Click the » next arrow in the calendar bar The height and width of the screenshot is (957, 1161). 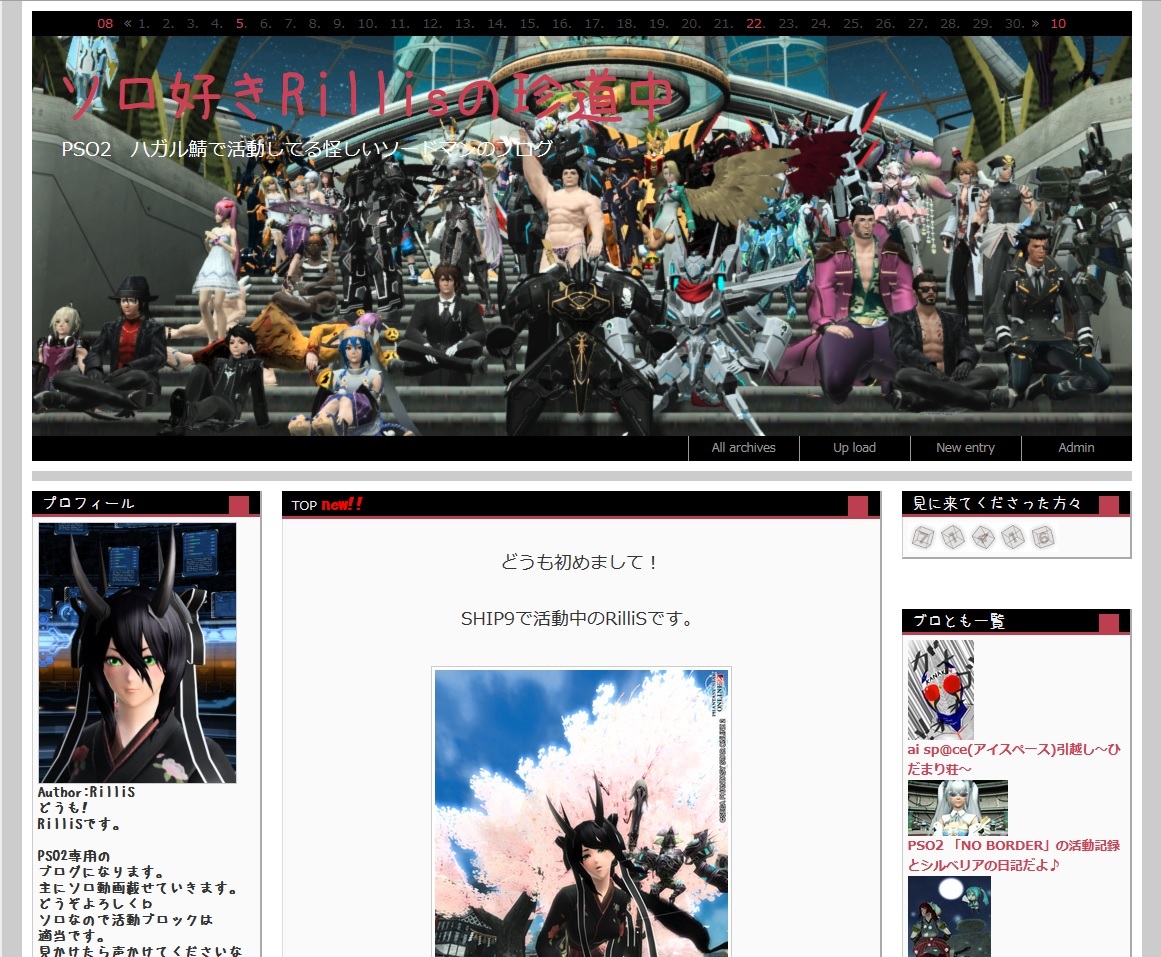point(1035,24)
